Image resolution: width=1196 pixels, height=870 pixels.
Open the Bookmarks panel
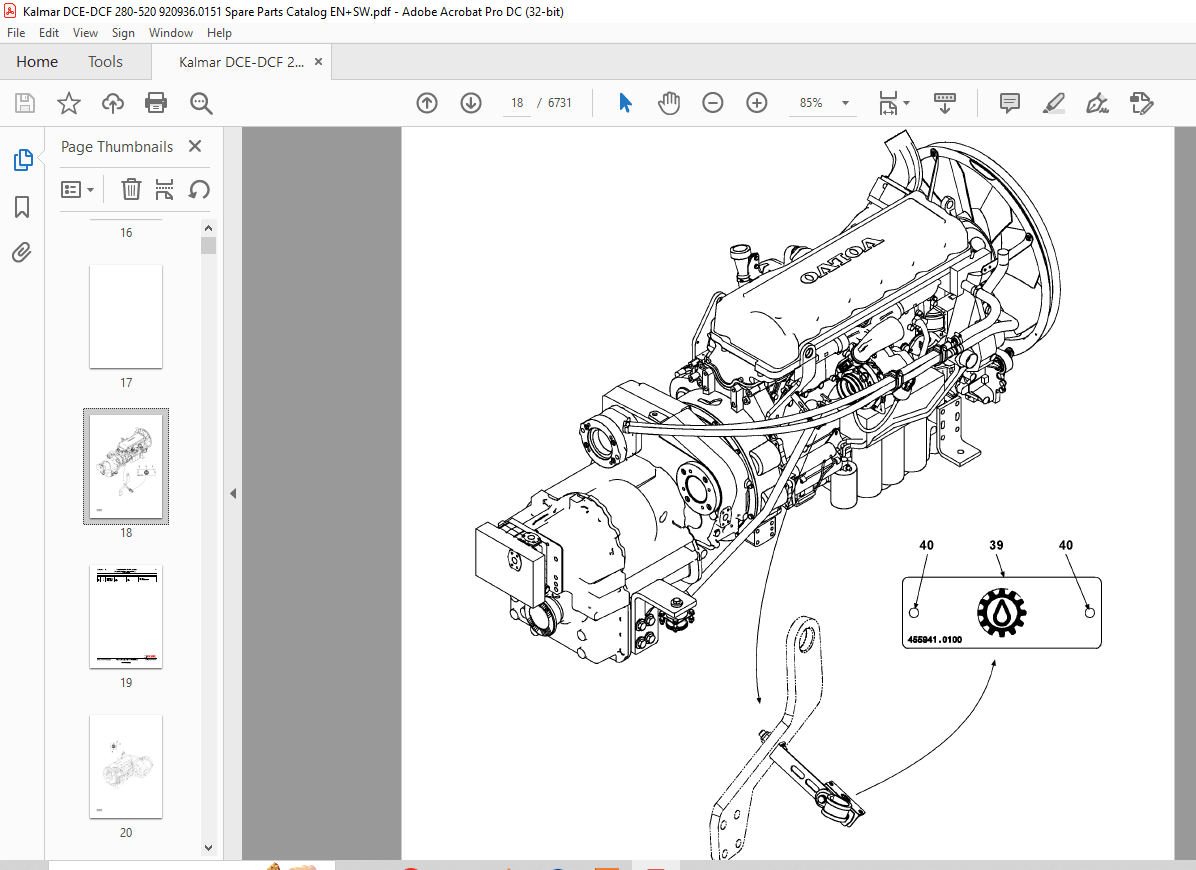(22, 207)
